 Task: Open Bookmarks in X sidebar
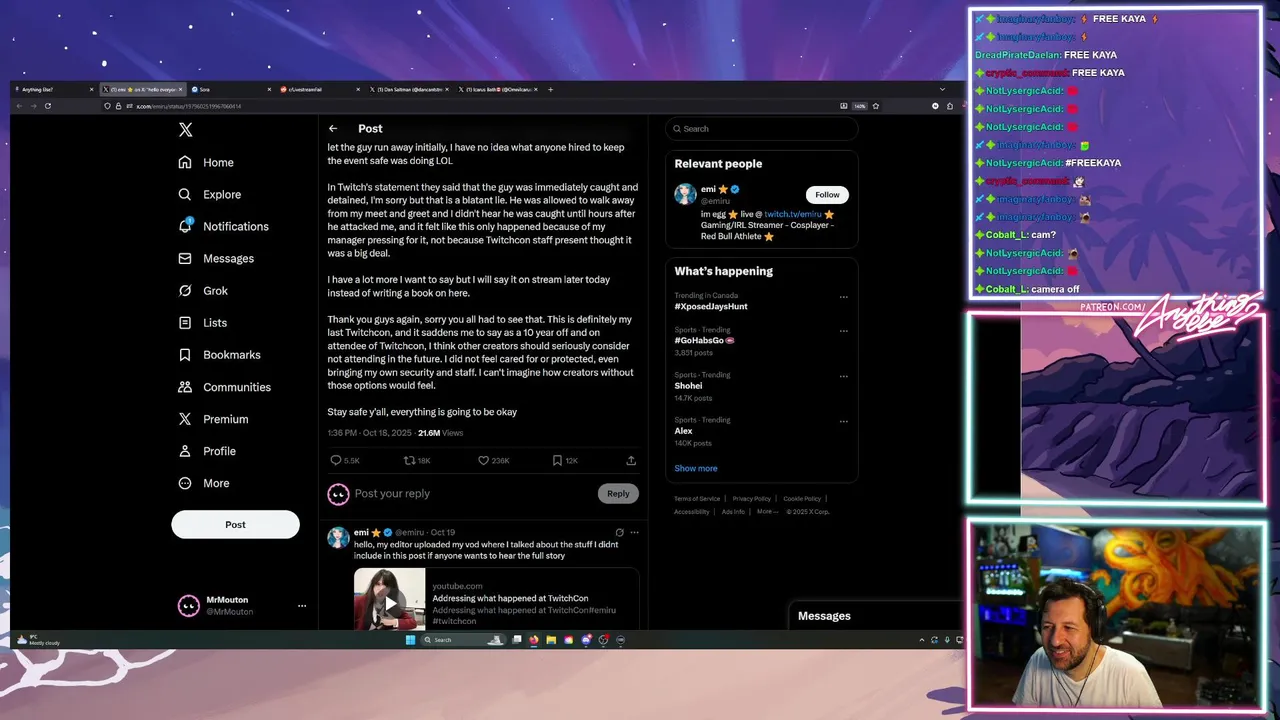219,354
